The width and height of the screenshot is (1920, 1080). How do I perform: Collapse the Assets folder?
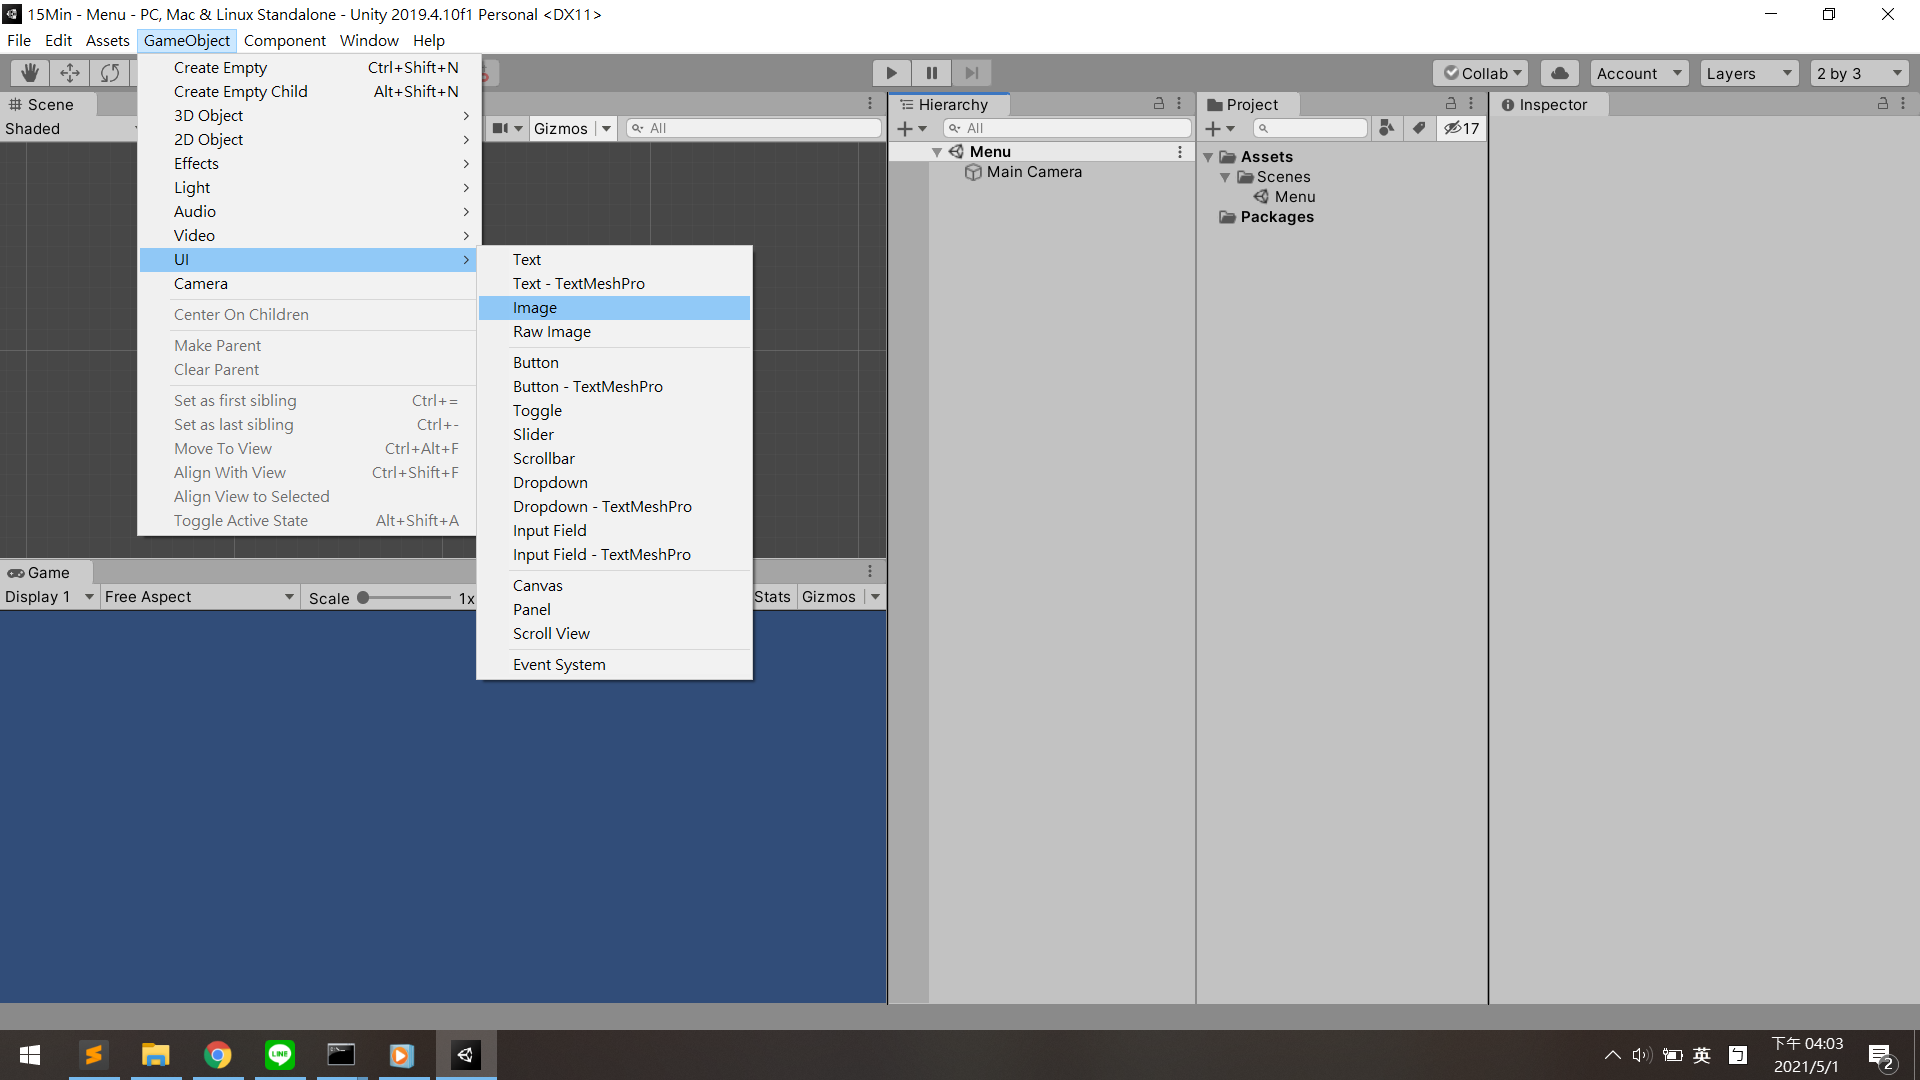1208,157
